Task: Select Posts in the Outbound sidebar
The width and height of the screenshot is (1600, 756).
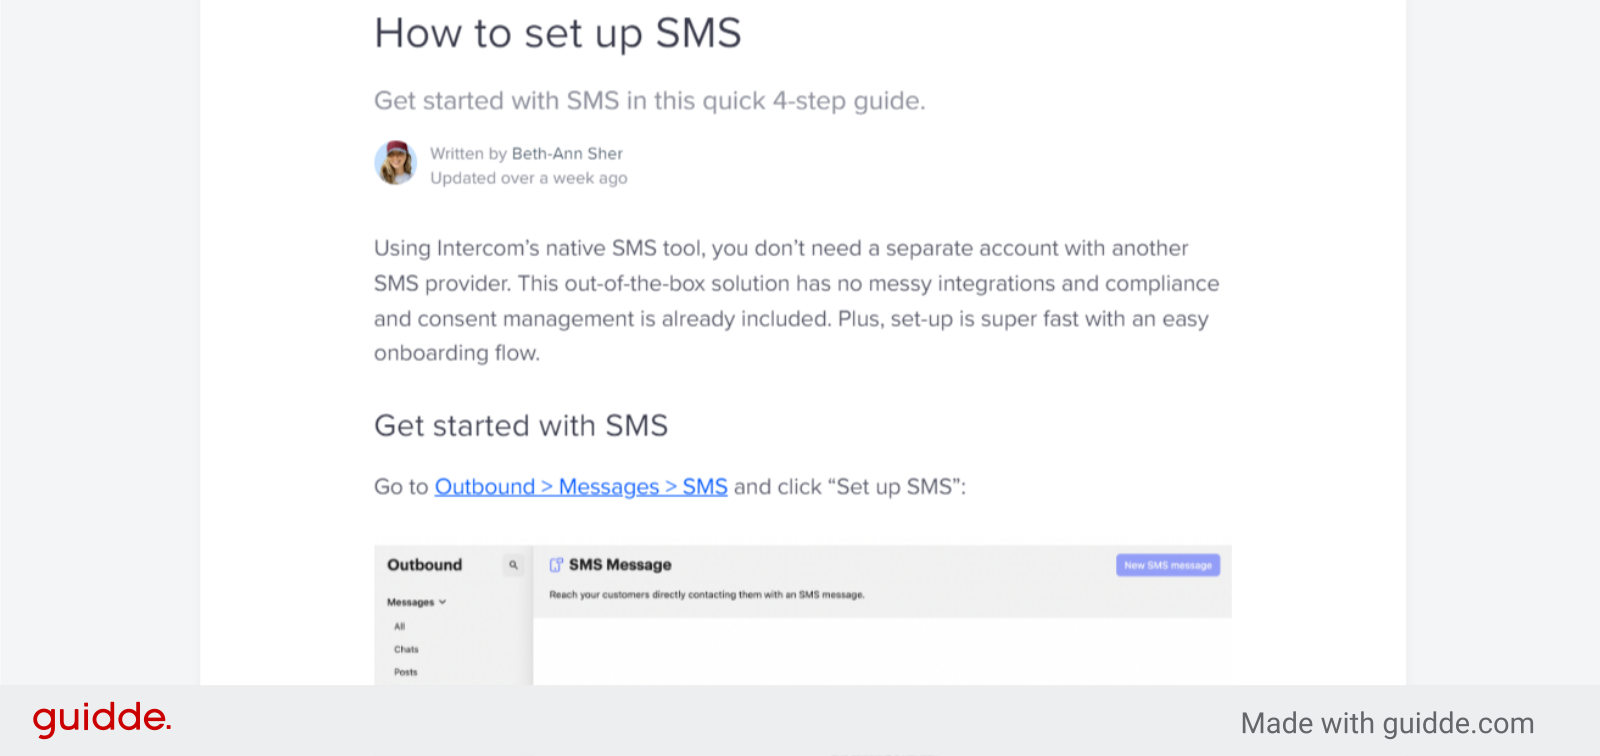Action: click(405, 672)
